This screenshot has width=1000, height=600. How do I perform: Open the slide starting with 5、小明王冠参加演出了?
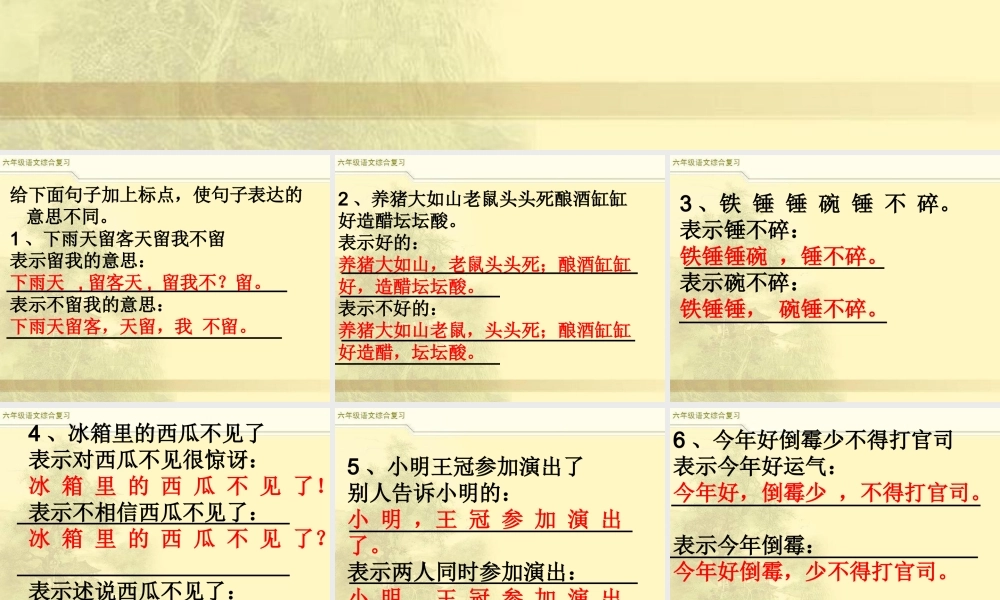click(499, 504)
